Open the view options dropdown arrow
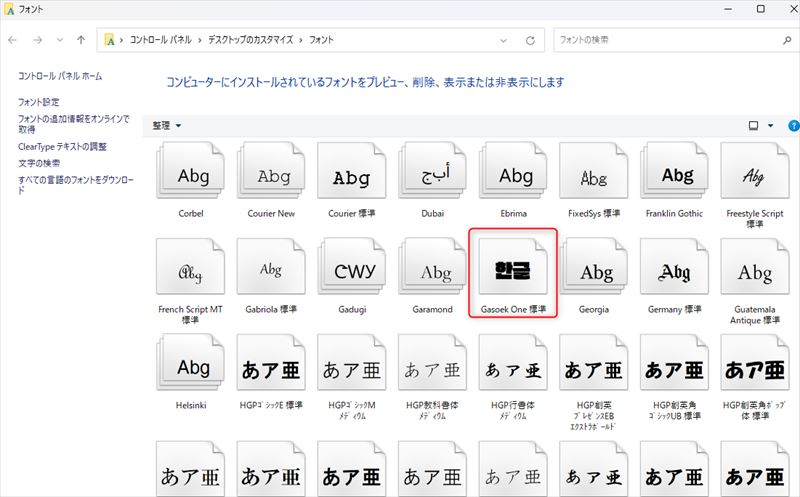 click(x=770, y=126)
